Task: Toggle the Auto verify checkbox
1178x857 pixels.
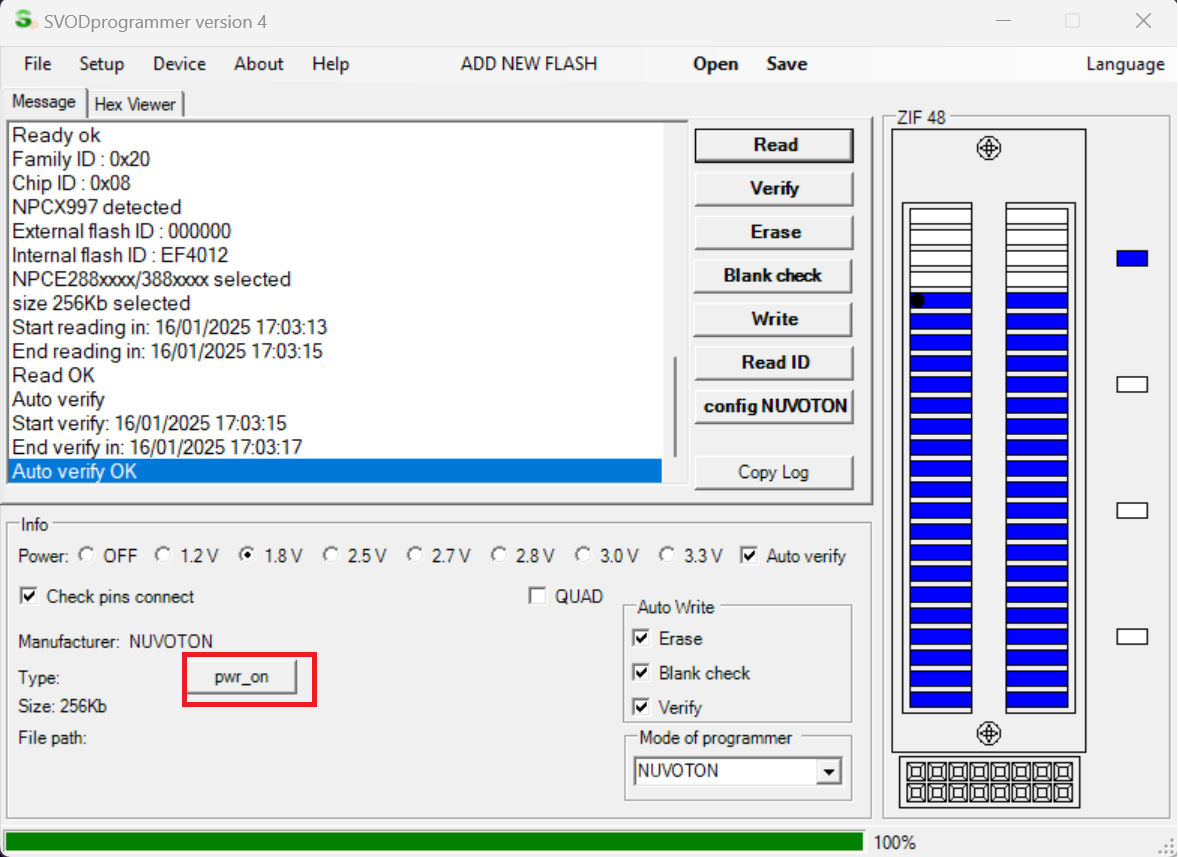Action: pyautogui.click(x=749, y=555)
